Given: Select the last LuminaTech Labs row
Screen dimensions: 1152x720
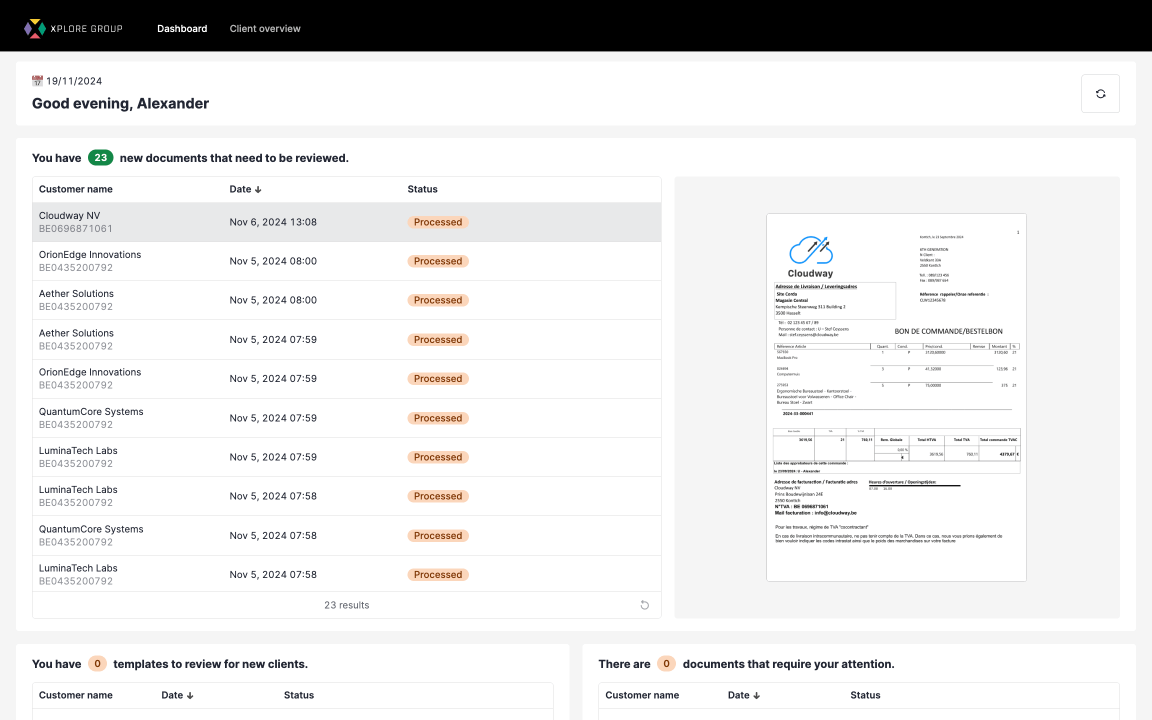Looking at the screenshot, I should click(346, 575).
